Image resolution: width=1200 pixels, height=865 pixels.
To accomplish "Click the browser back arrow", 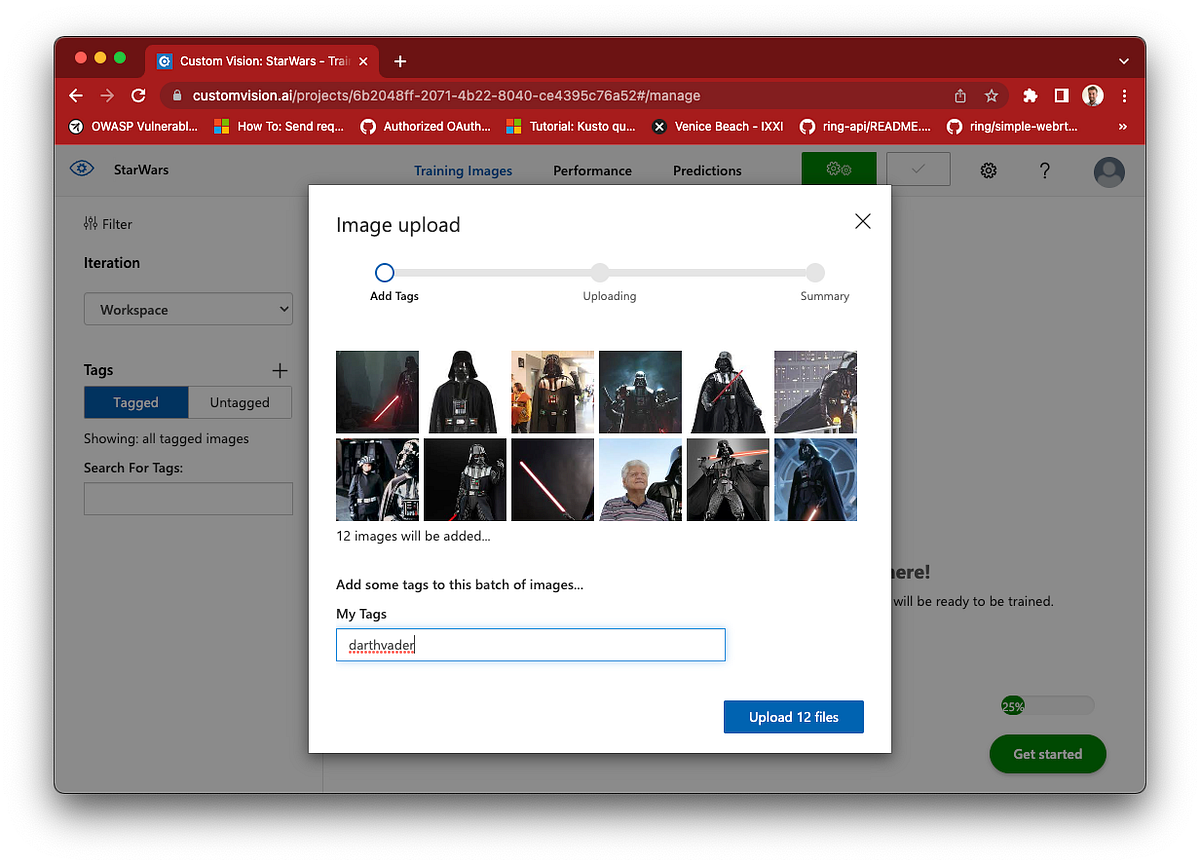I will tap(76, 96).
